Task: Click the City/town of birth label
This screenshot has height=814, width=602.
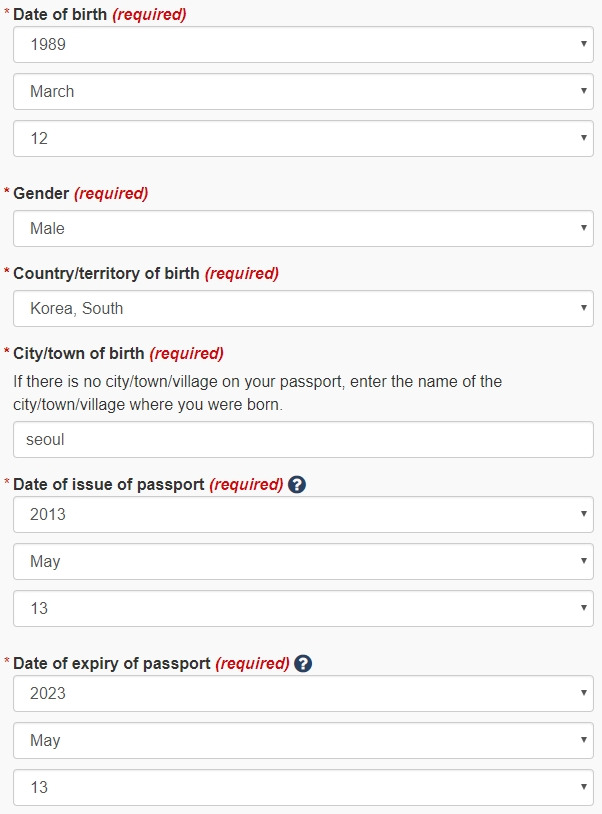Action: pyautogui.click(x=78, y=354)
